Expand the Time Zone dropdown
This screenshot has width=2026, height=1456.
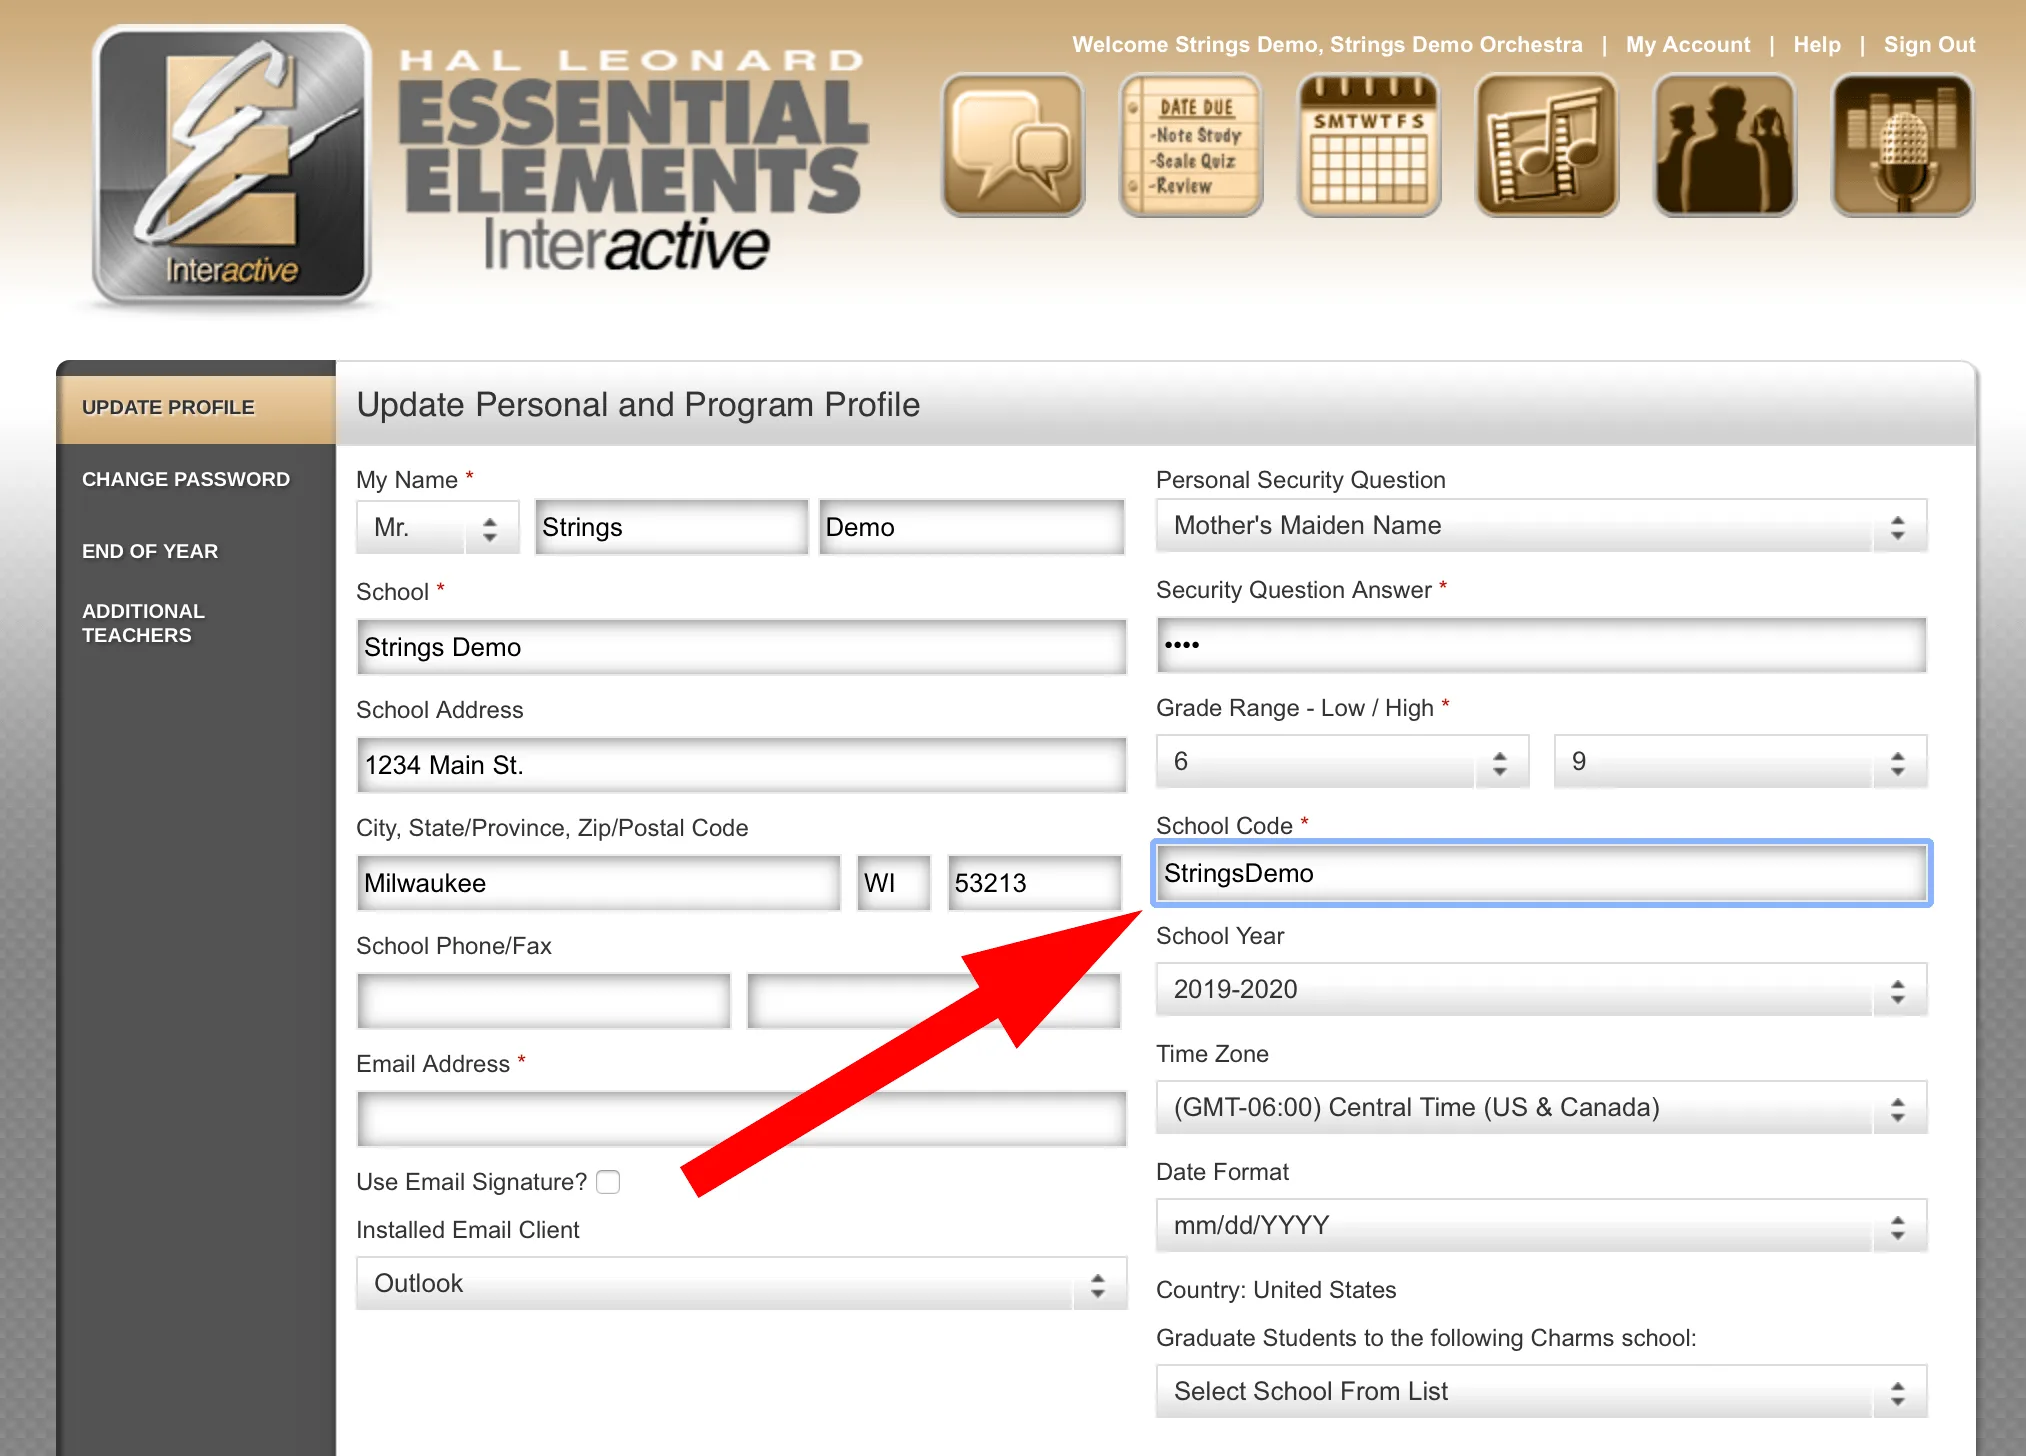coord(1541,1108)
